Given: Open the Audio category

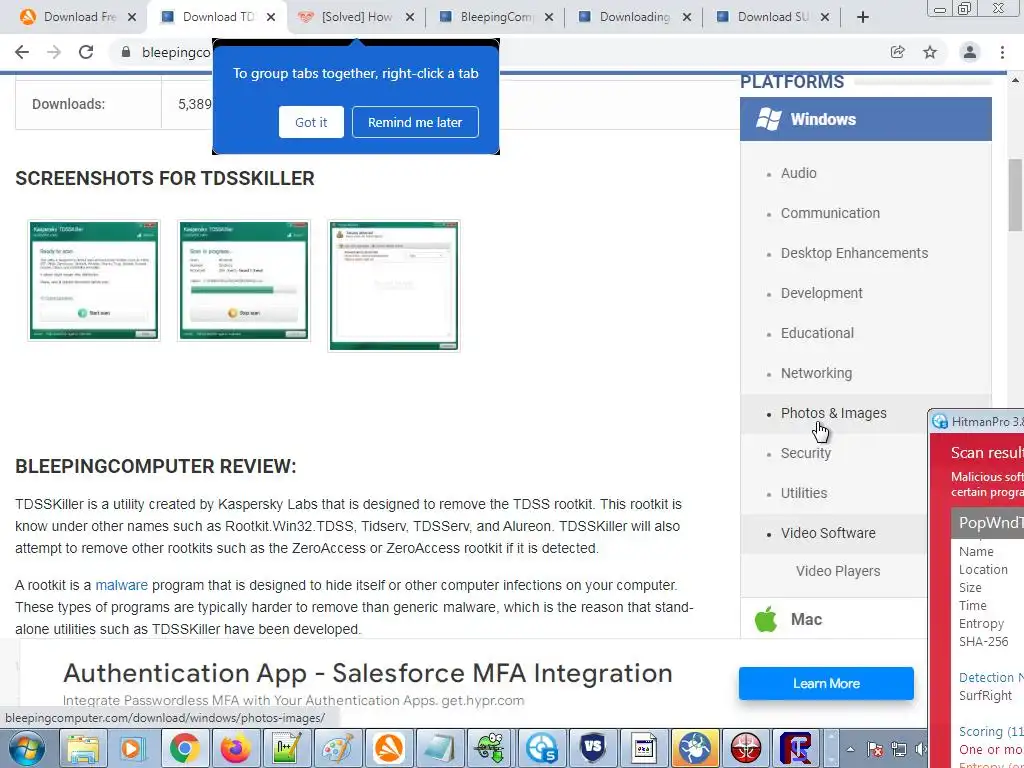Looking at the screenshot, I should (x=799, y=173).
